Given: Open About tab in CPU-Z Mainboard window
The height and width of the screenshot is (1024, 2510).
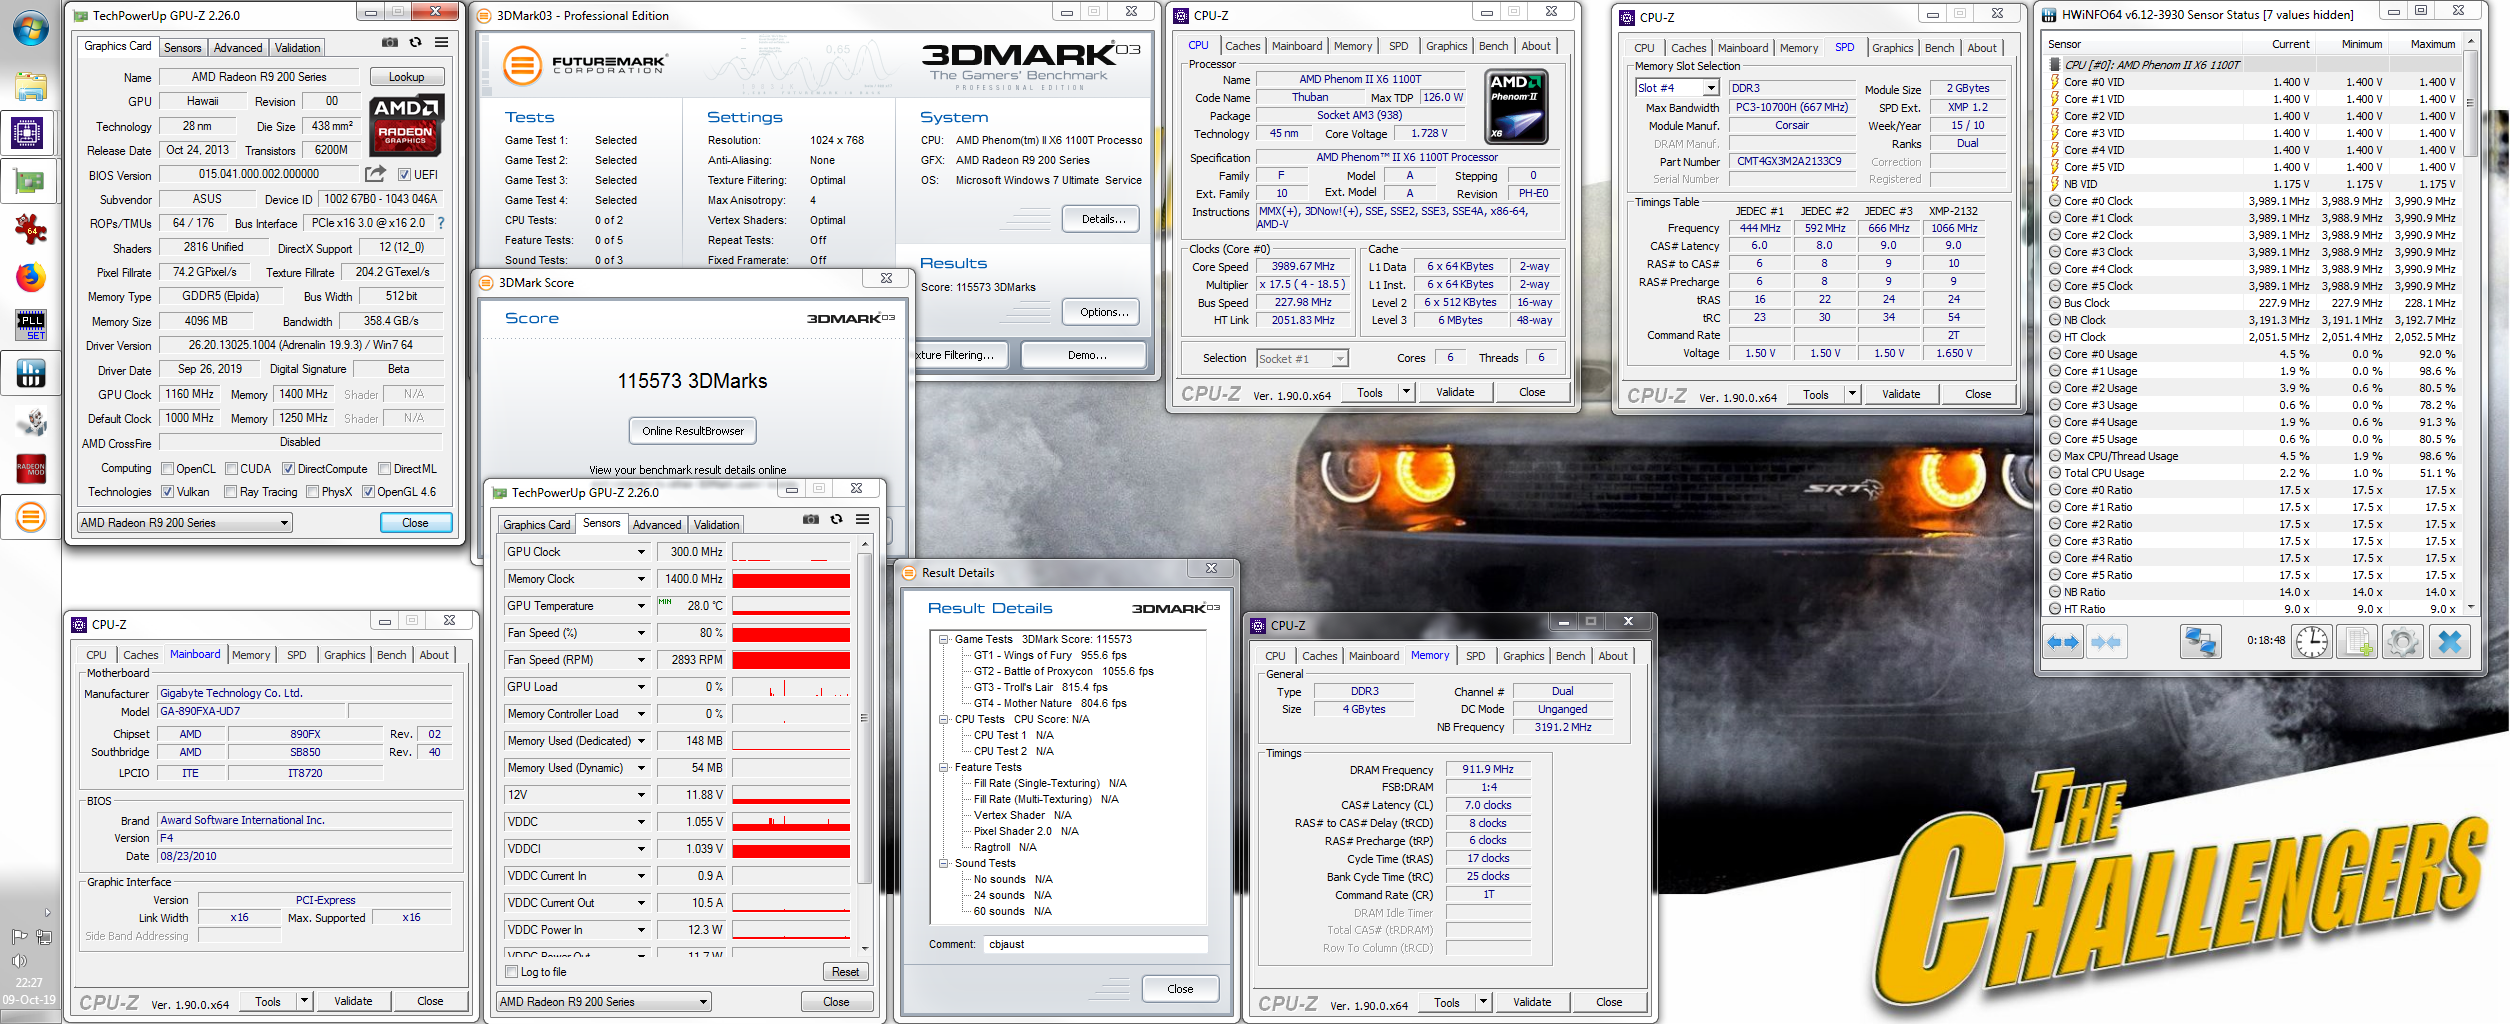Looking at the screenshot, I should tap(434, 655).
